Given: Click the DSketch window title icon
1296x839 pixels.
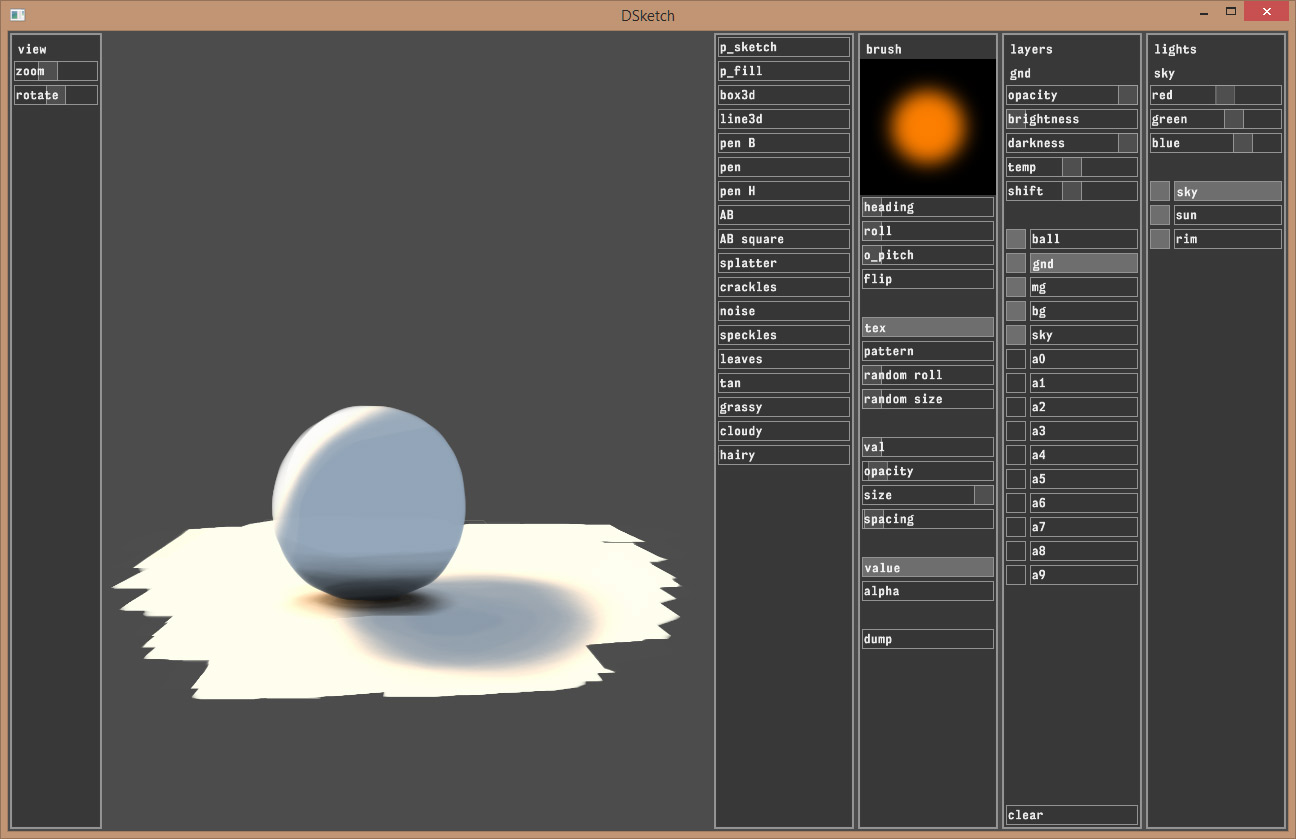Looking at the screenshot, I should (17, 14).
